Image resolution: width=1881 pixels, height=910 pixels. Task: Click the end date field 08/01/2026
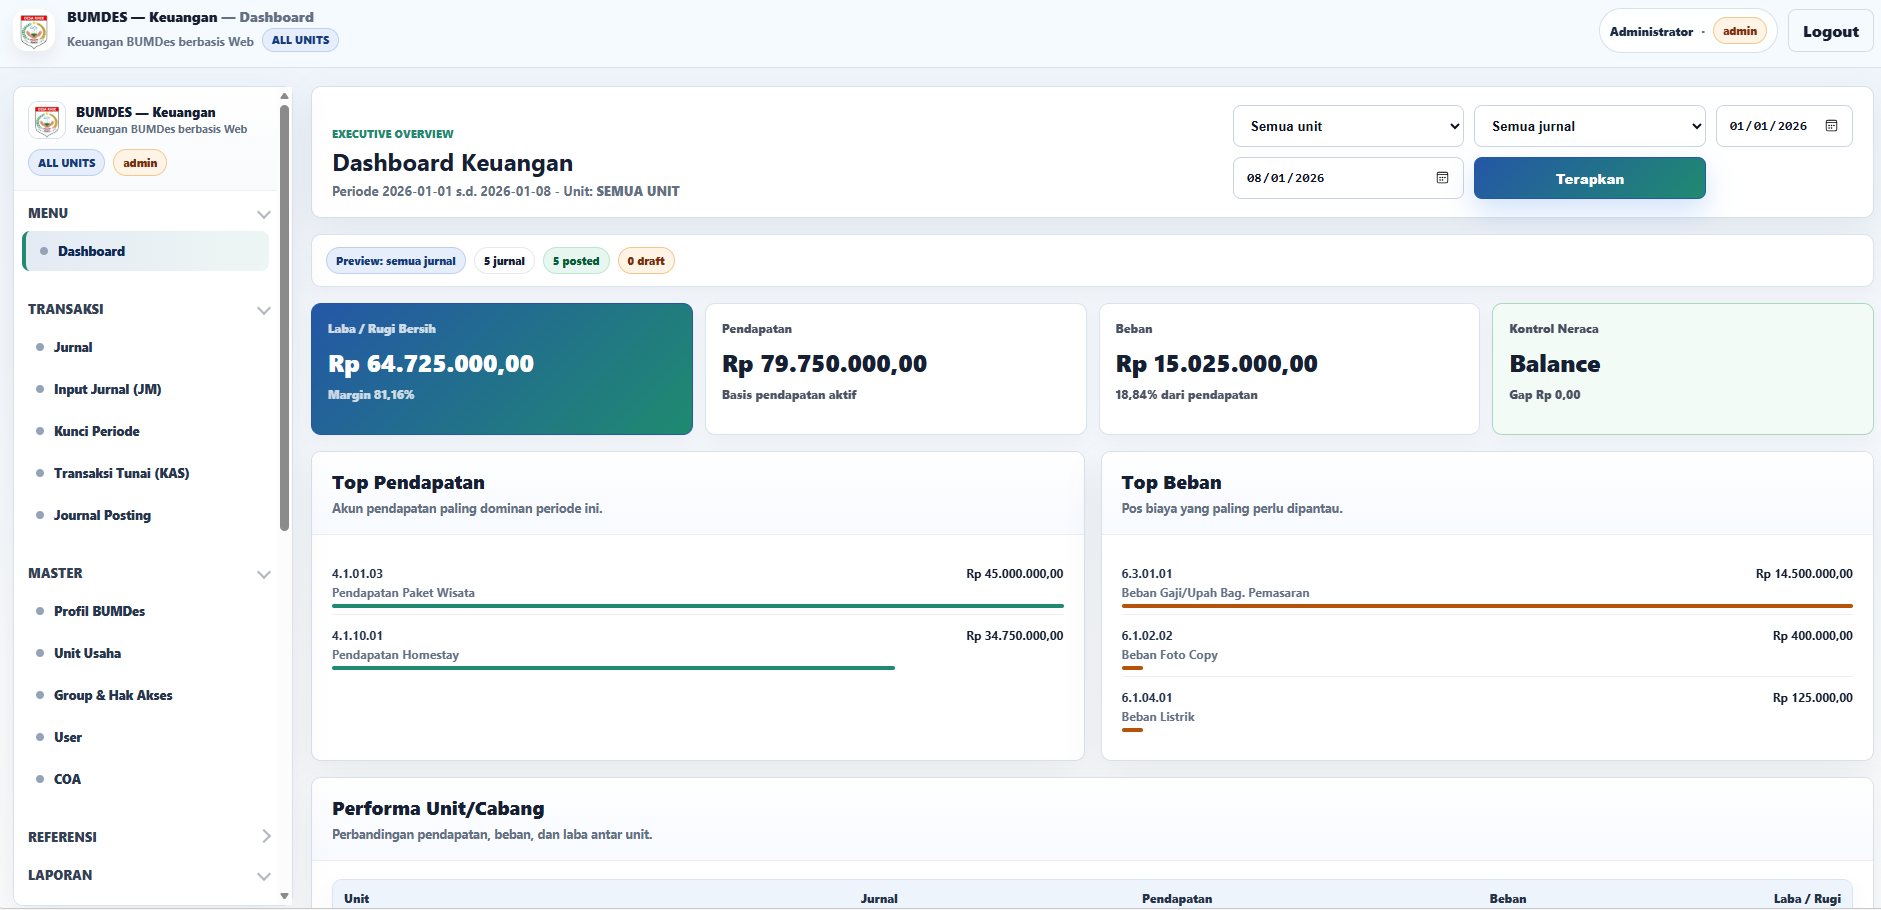1348,178
